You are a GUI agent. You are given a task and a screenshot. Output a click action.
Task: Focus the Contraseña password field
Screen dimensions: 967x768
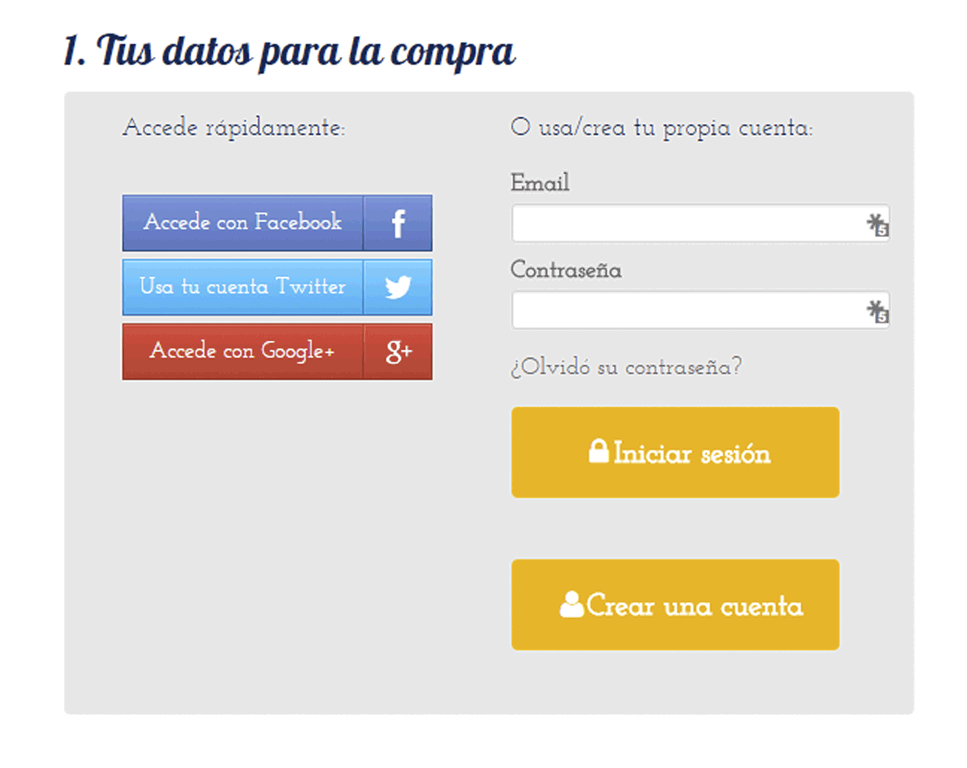(x=700, y=310)
